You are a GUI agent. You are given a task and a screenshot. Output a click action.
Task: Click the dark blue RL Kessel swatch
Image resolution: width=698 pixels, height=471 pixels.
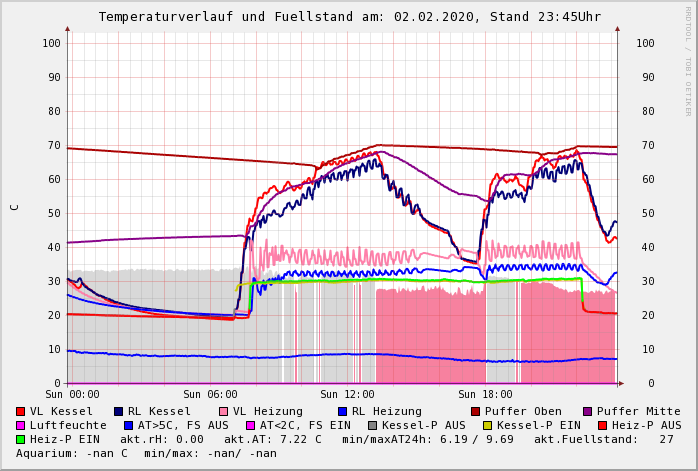click(119, 411)
